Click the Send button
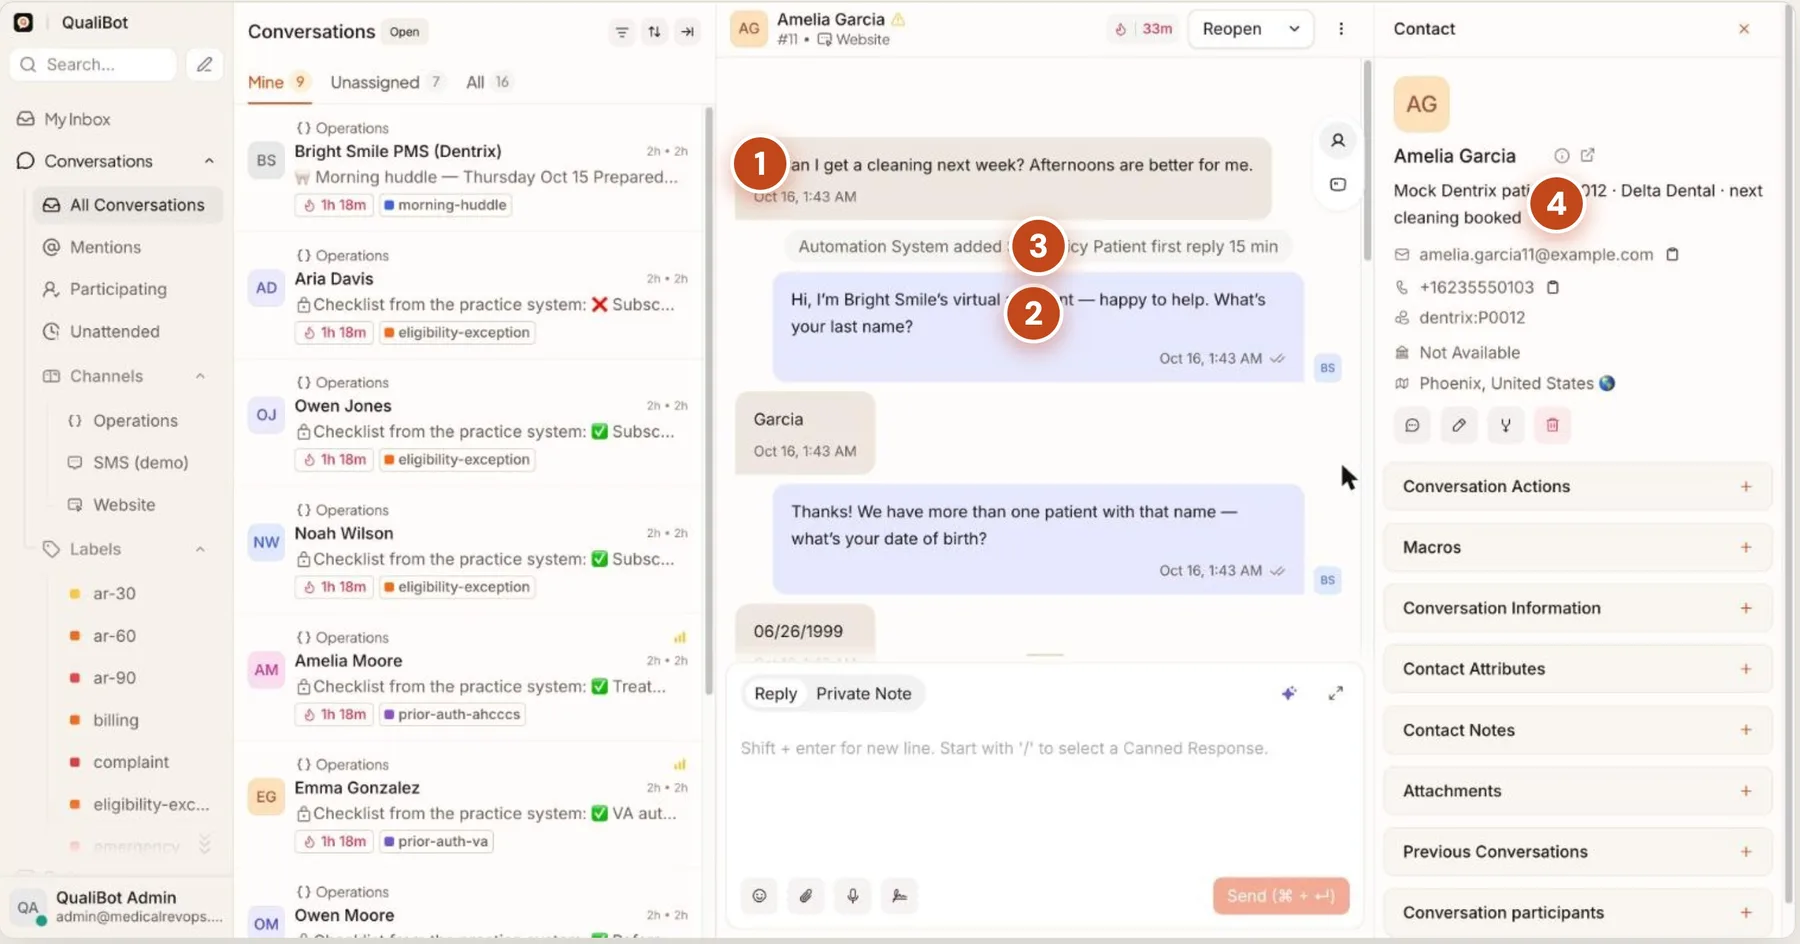The height and width of the screenshot is (944, 1800). tap(1281, 896)
